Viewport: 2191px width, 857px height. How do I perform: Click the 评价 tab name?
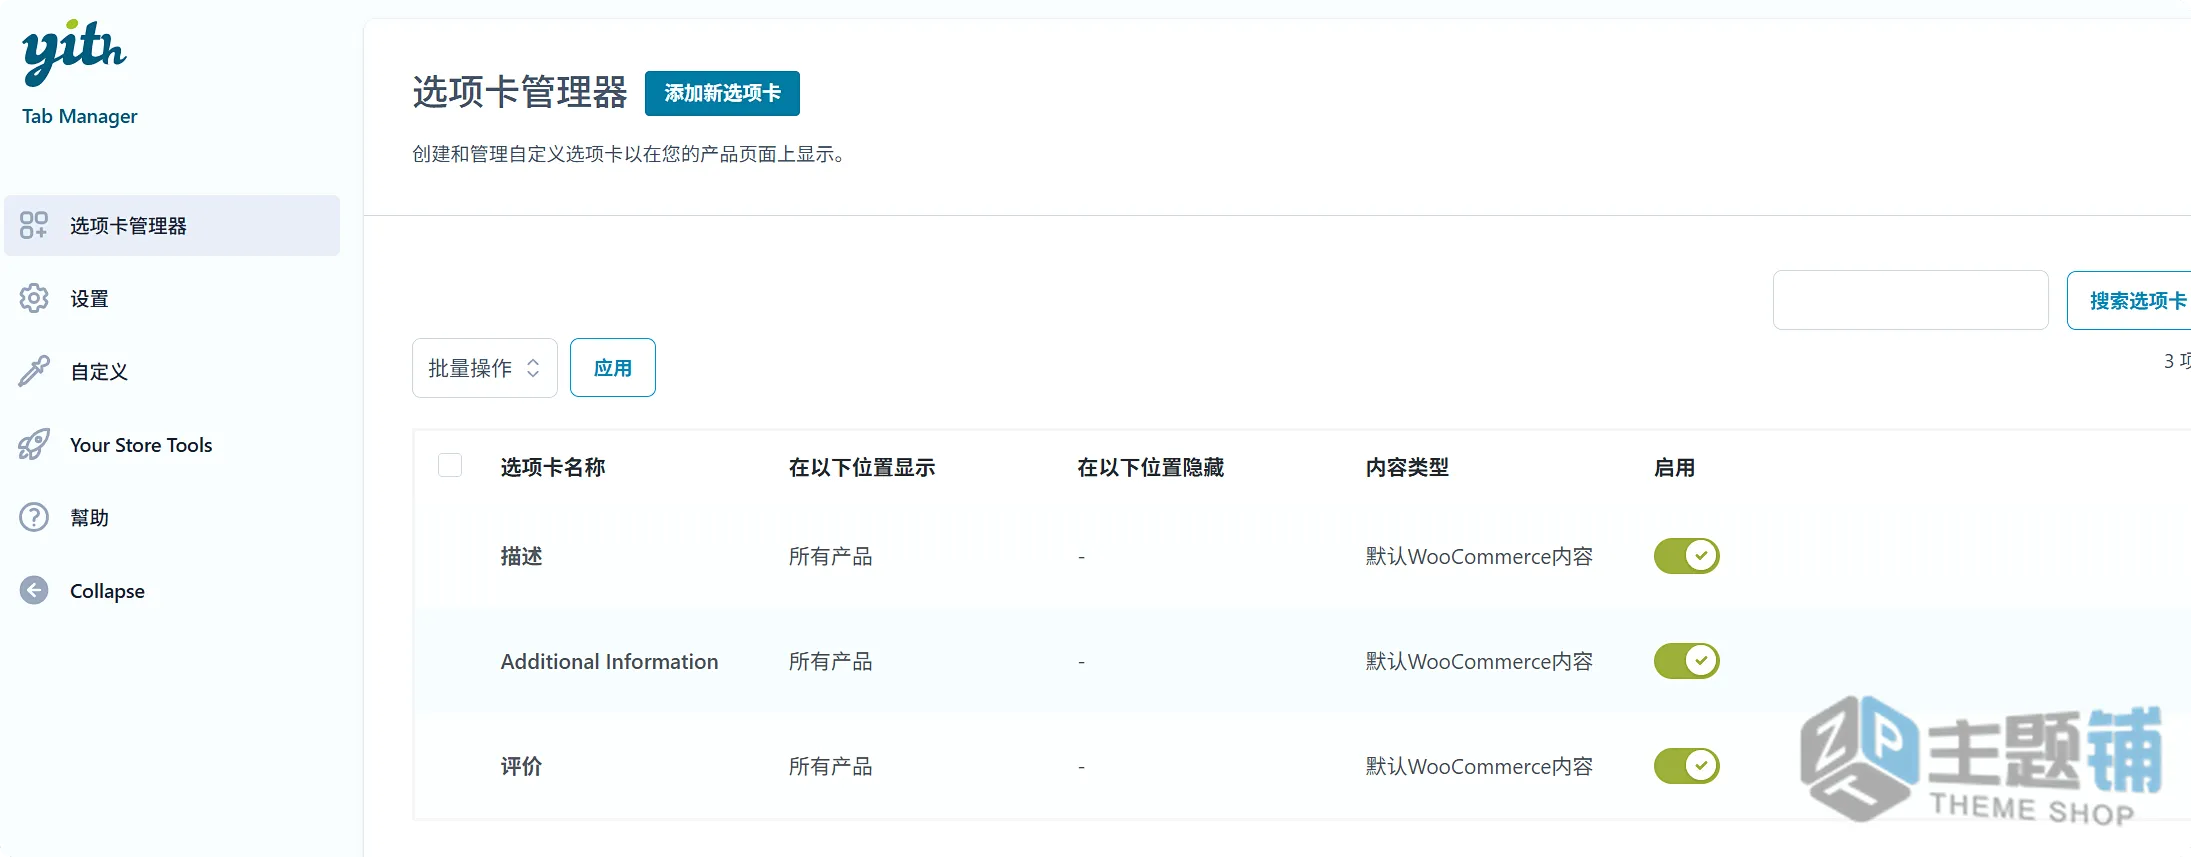pyautogui.click(x=522, y=766)
